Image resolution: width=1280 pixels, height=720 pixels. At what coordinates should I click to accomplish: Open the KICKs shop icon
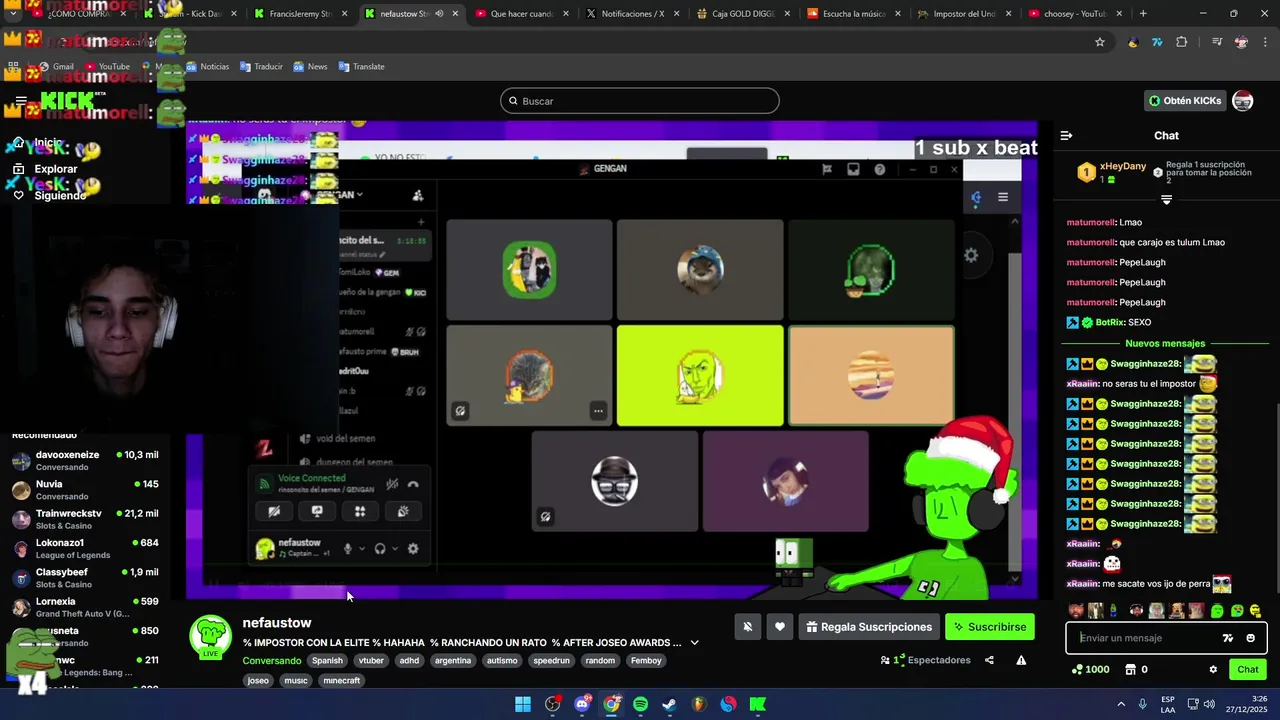point(1137,670)
